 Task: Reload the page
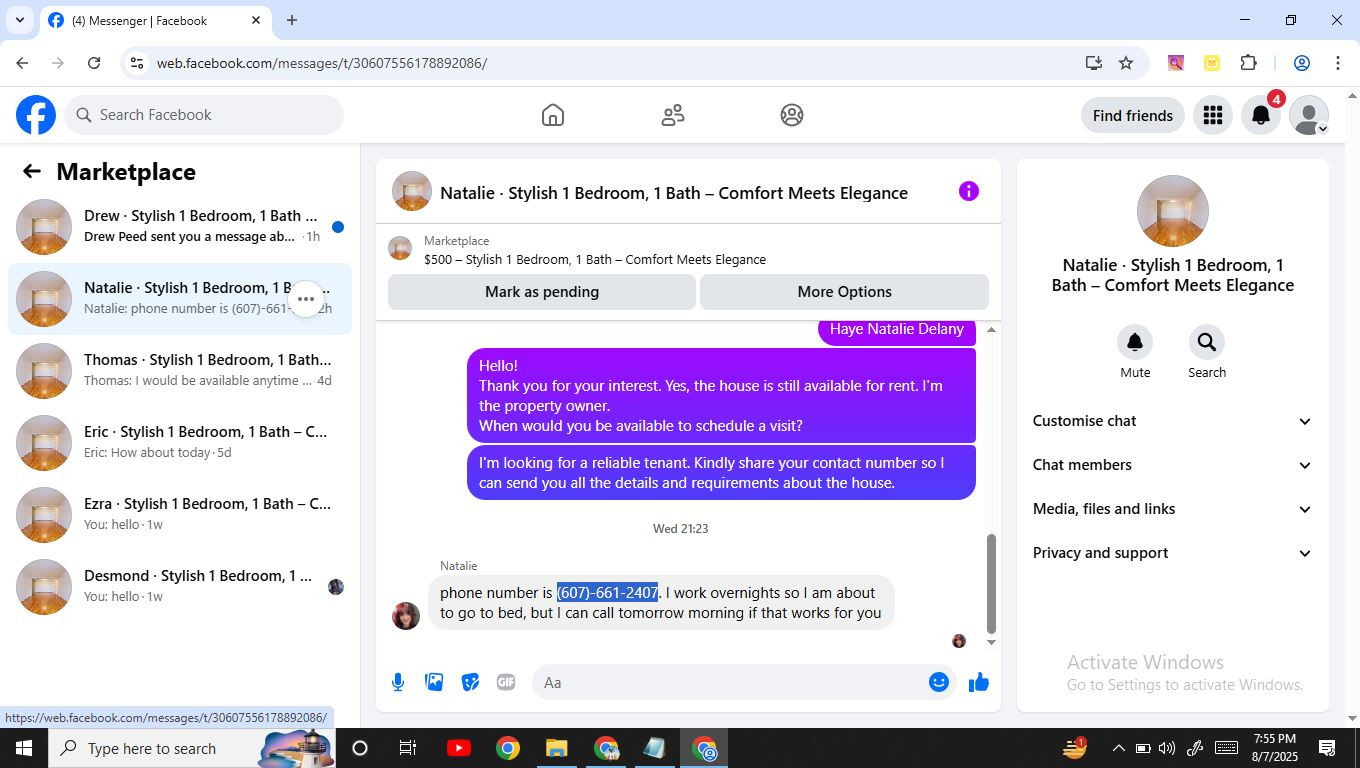click(94, 63)
